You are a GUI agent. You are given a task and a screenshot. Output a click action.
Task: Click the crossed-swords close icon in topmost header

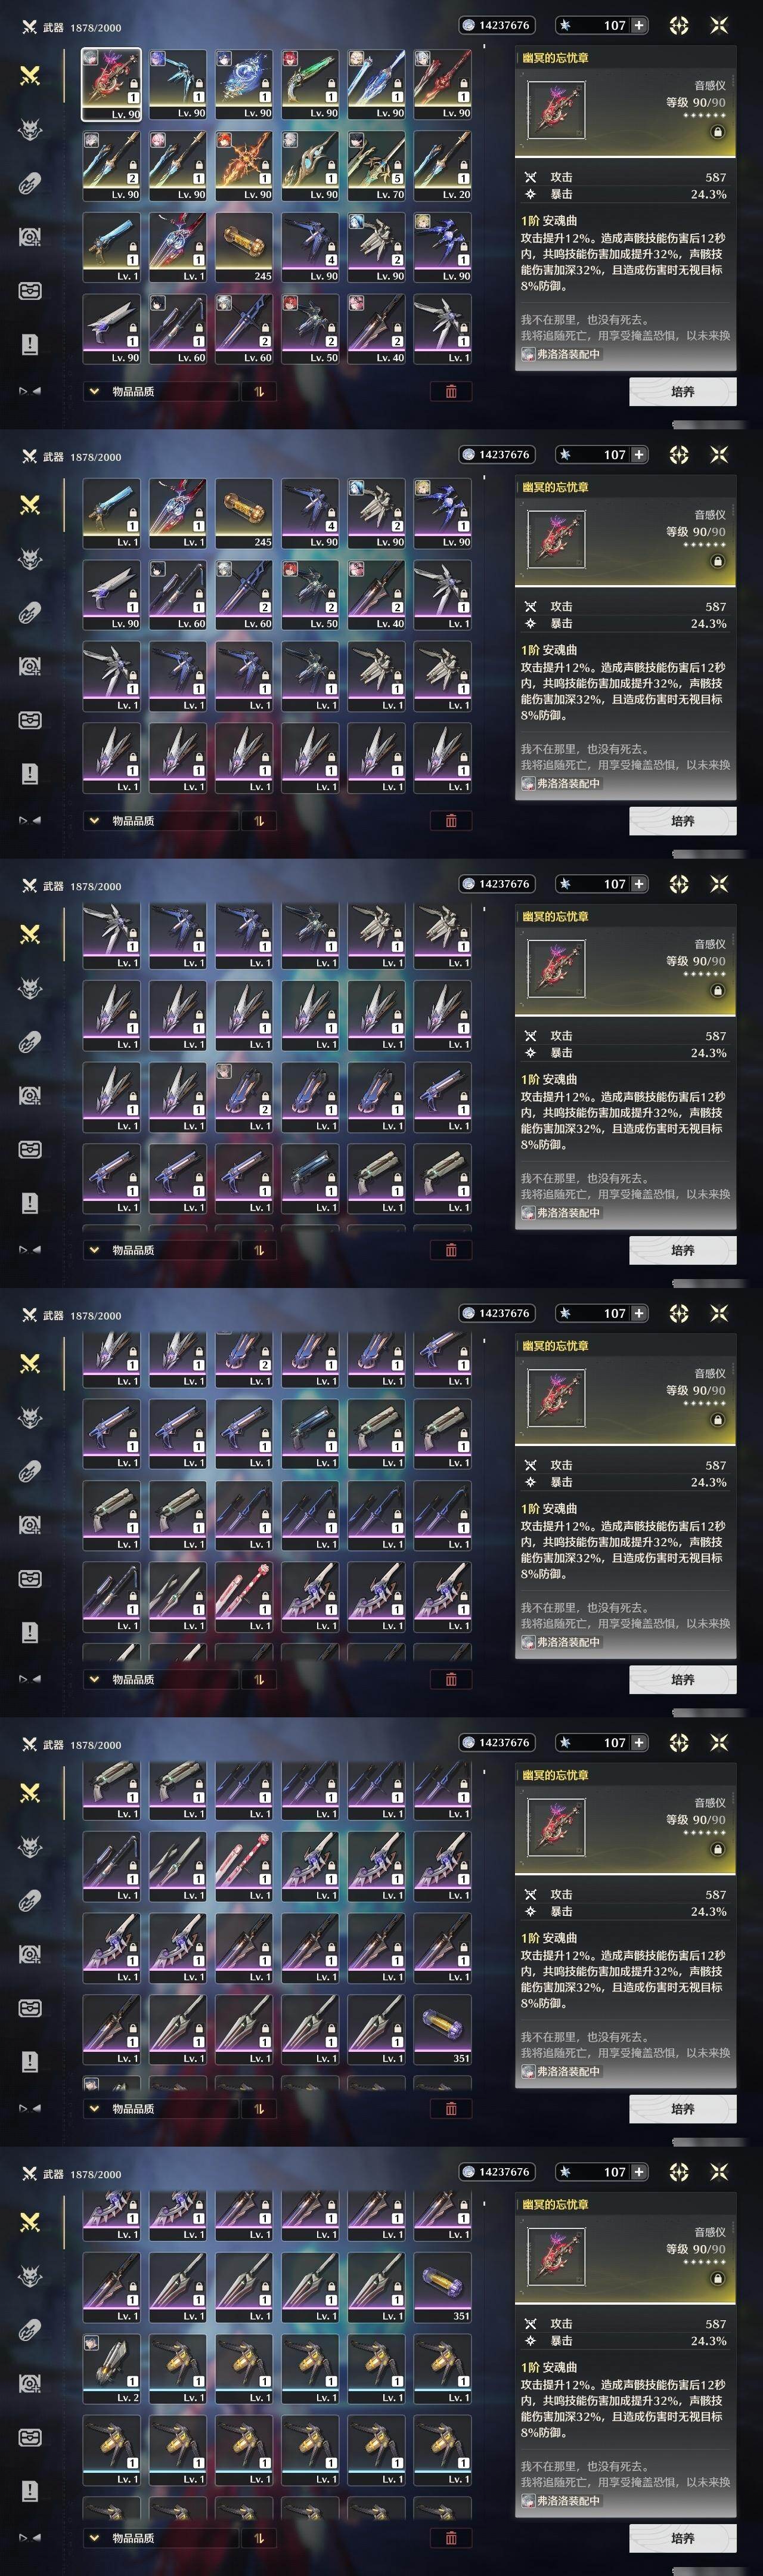tap(719, 25)
